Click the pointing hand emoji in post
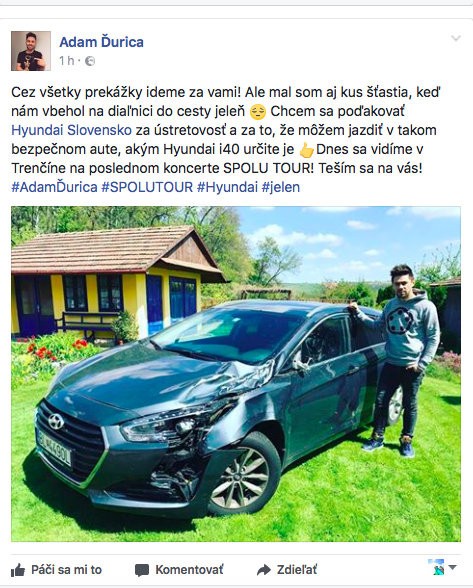This screenshot has height=588, width=473. coord(306,150)
